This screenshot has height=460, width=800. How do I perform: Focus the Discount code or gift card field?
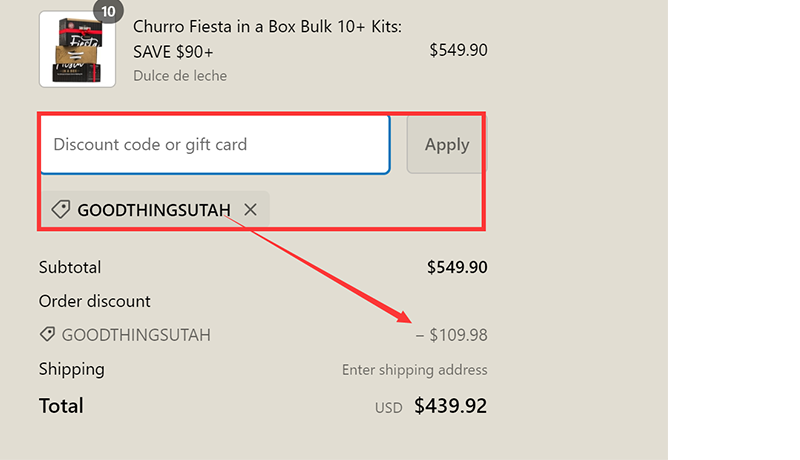214,145
